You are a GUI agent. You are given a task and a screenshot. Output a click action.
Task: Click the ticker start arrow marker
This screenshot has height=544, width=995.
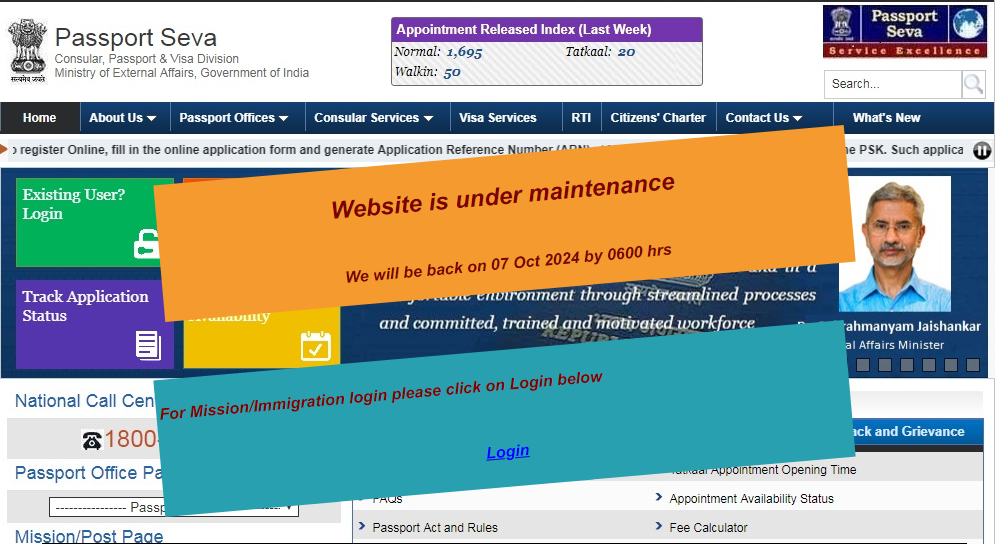tap(4, 149)
